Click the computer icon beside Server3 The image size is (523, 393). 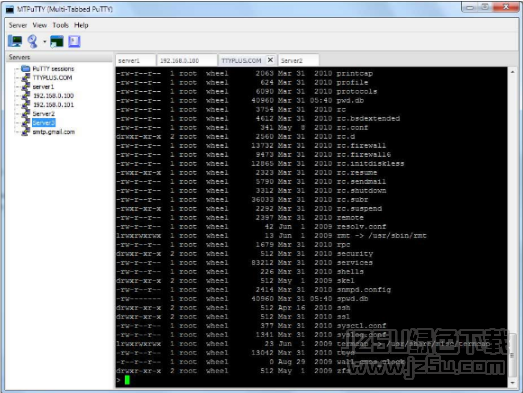25,123
